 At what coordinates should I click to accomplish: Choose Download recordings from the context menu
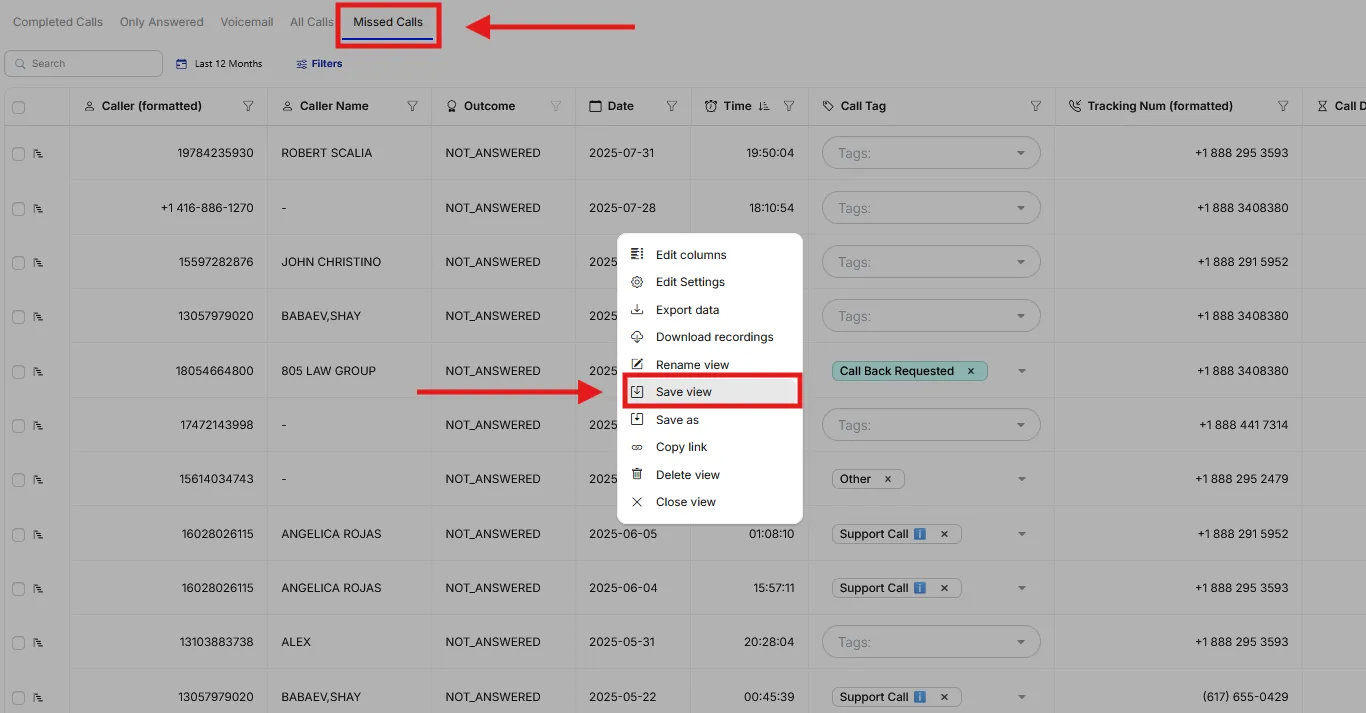tap(710, 337)
